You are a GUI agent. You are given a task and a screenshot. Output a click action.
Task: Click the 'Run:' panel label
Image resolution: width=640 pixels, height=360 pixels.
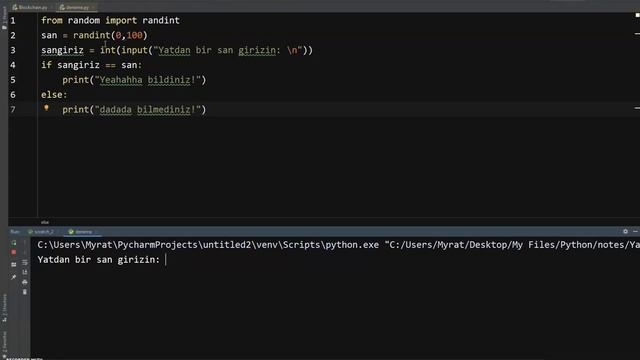pos(15,232)
